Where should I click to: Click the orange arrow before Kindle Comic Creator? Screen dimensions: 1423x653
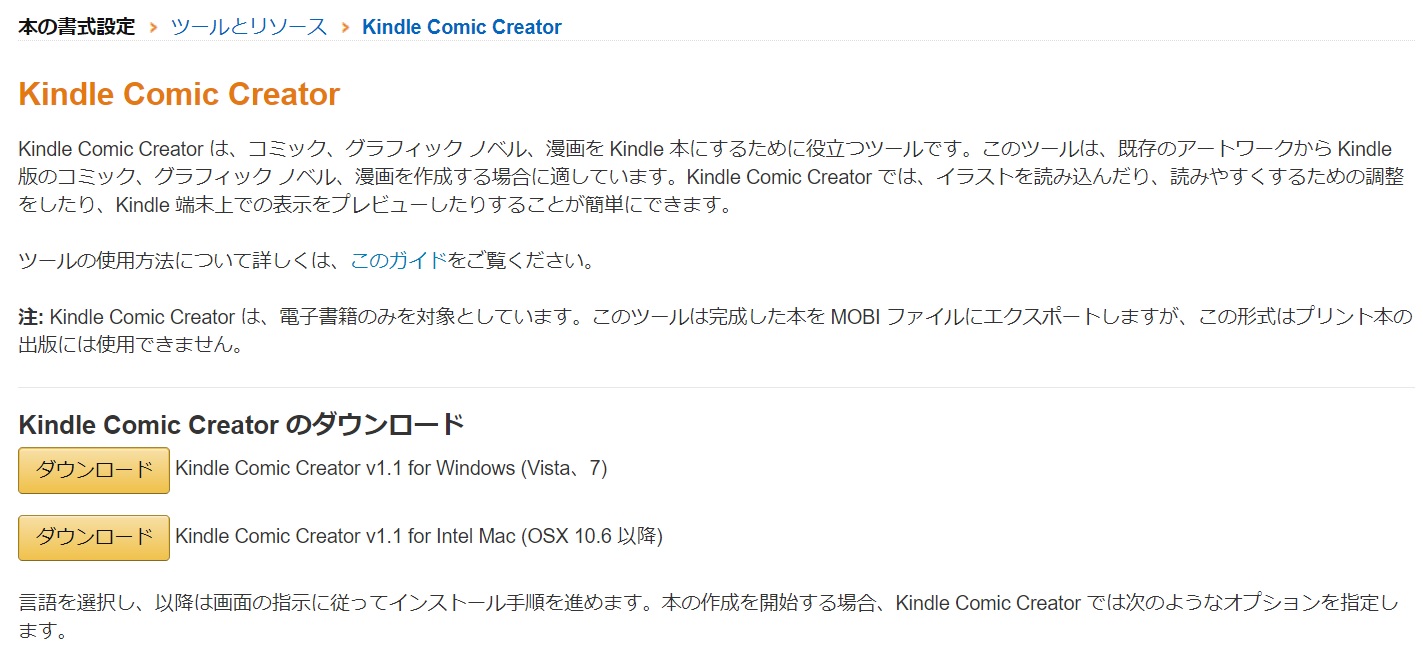click(345, 26)
